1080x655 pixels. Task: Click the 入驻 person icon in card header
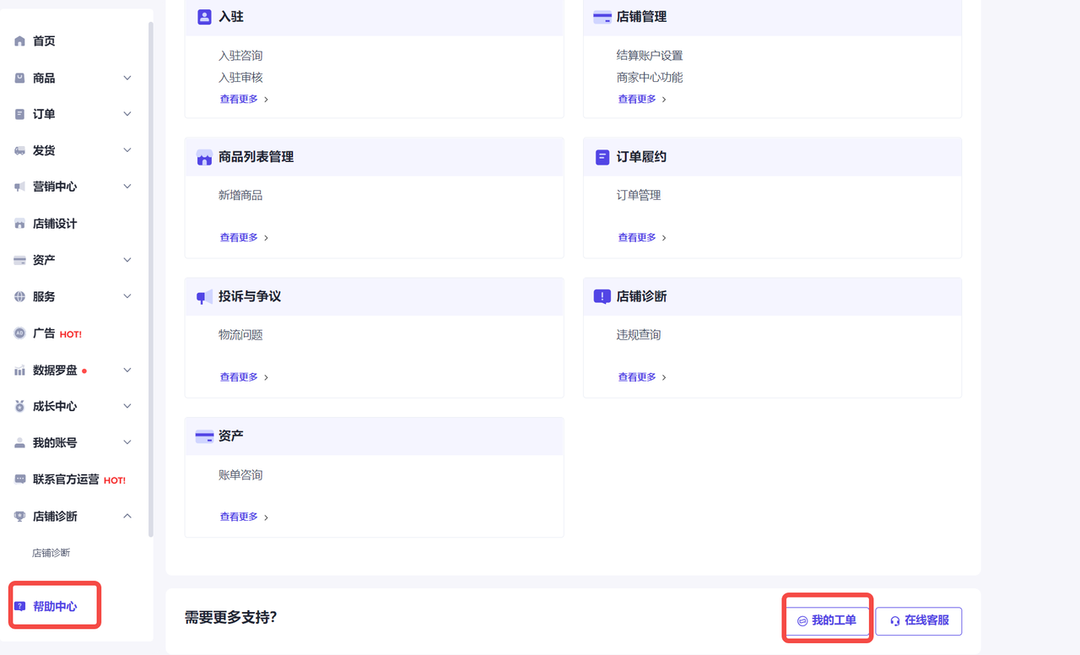pos(204,17)
